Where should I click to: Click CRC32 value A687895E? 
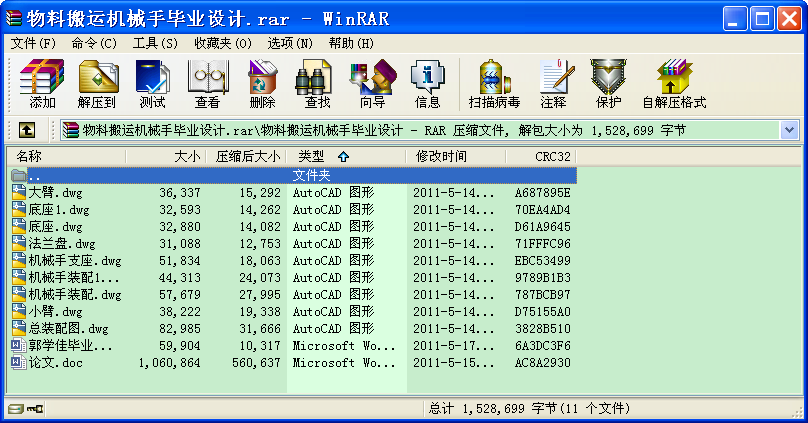[542, 193]
